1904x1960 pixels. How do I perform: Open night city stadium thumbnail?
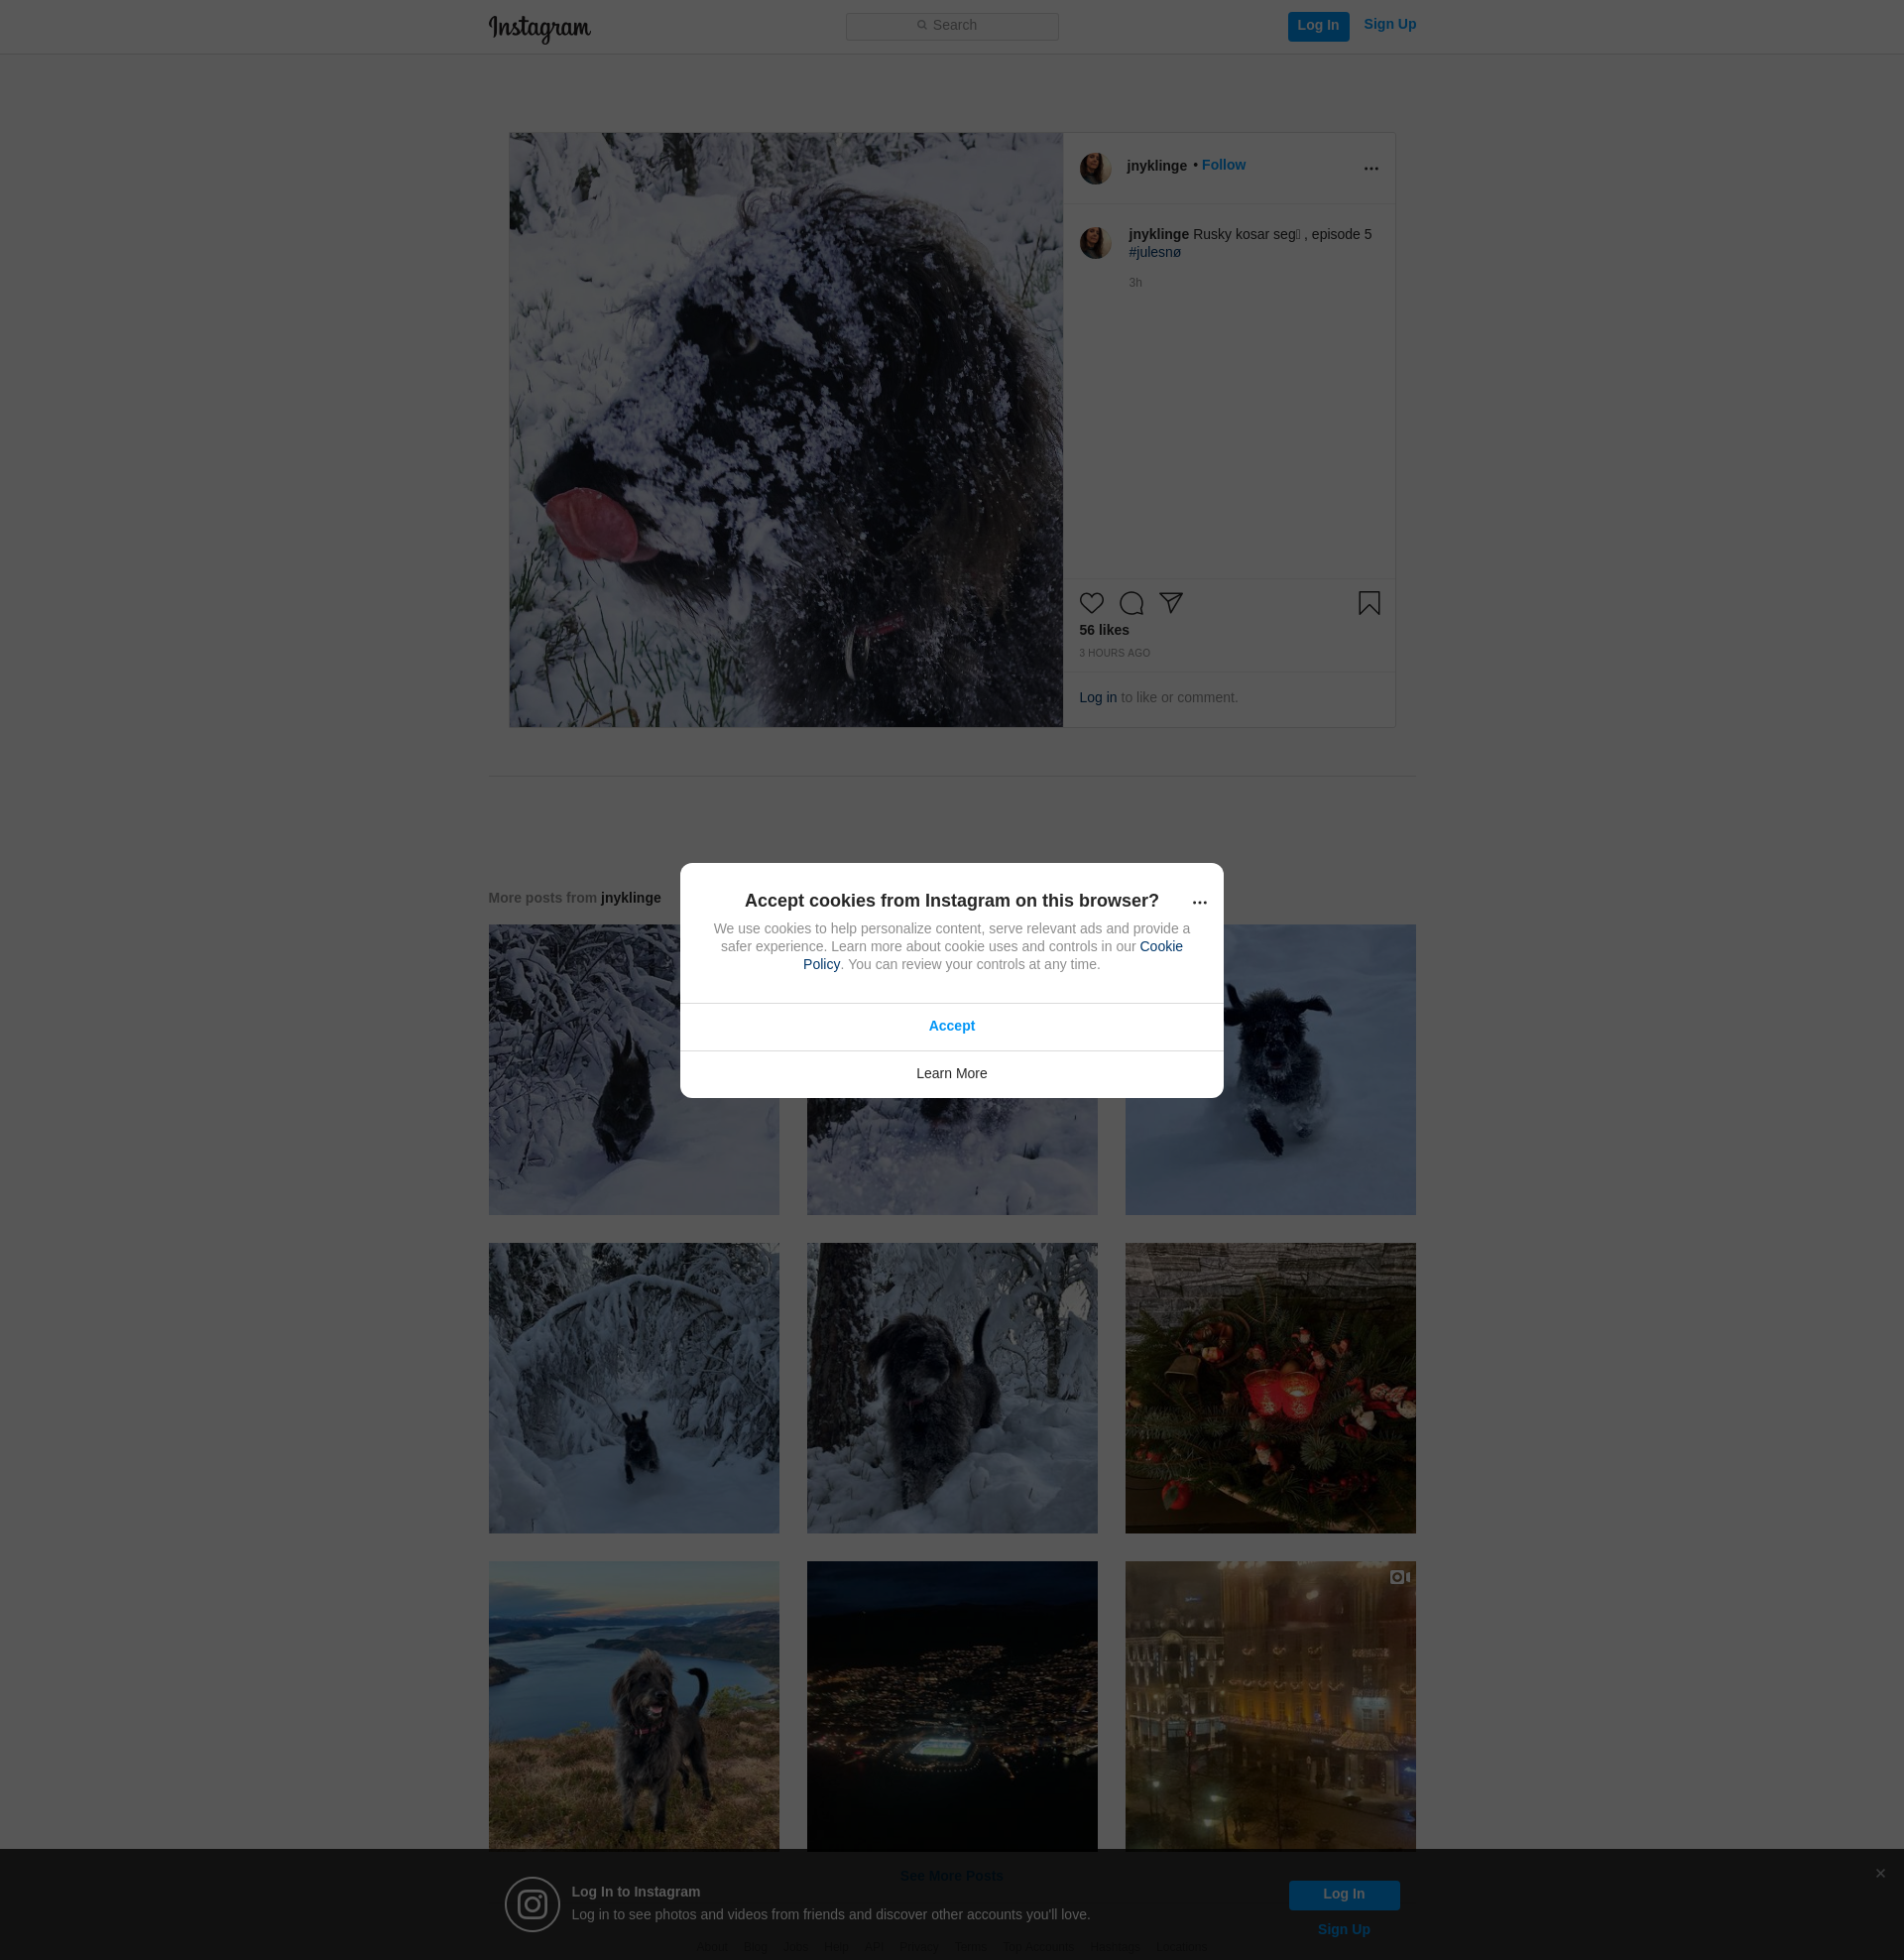click(x=951, y=1704)
